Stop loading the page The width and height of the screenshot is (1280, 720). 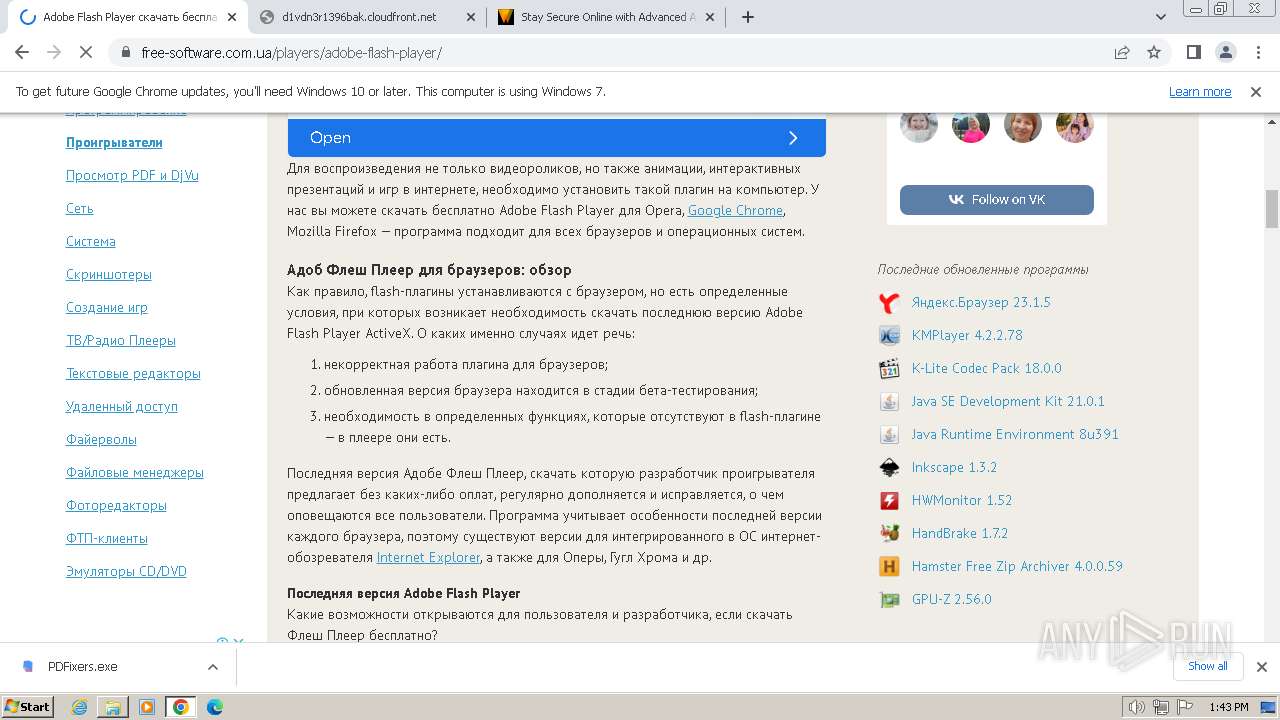click(x=86, y=52)
